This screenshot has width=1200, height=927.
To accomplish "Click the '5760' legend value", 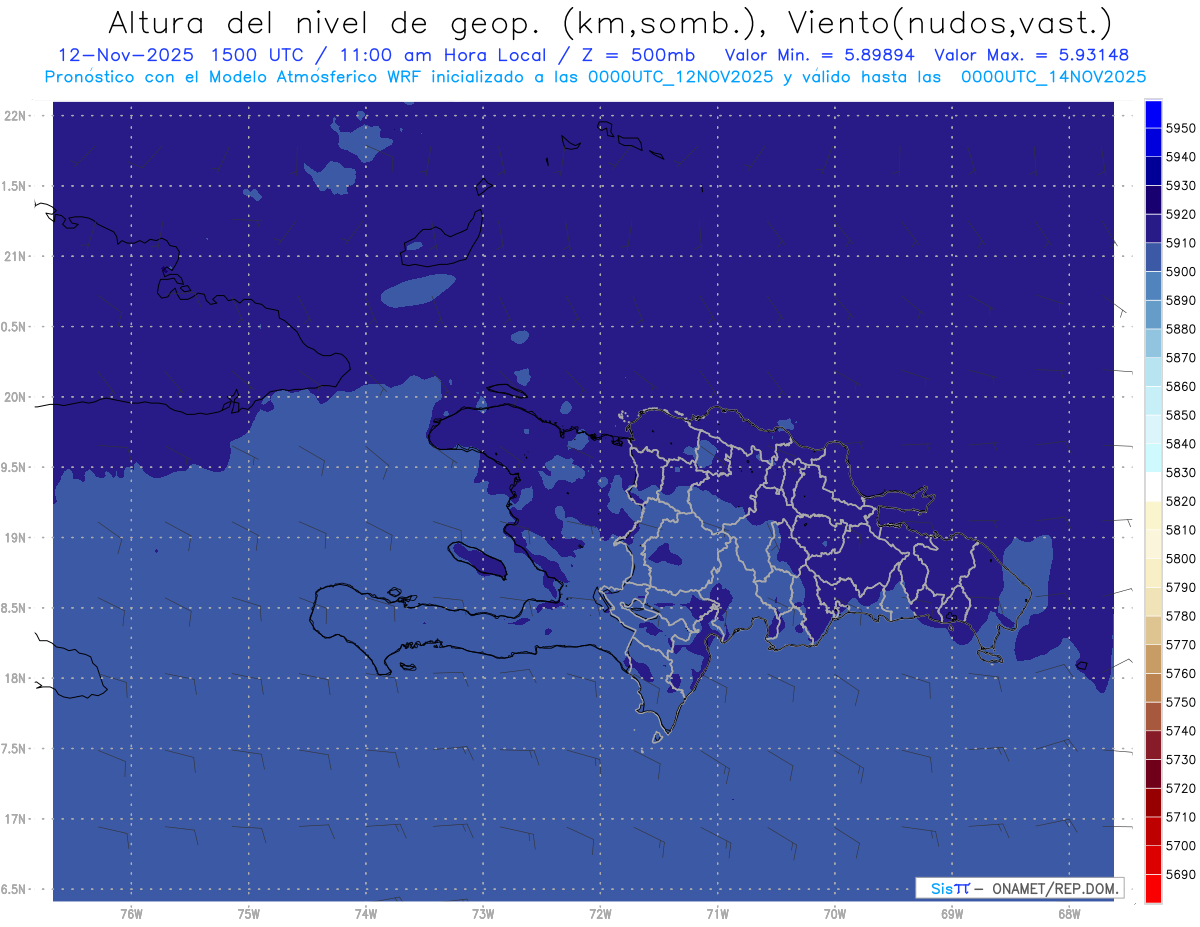I will 1181,673.
